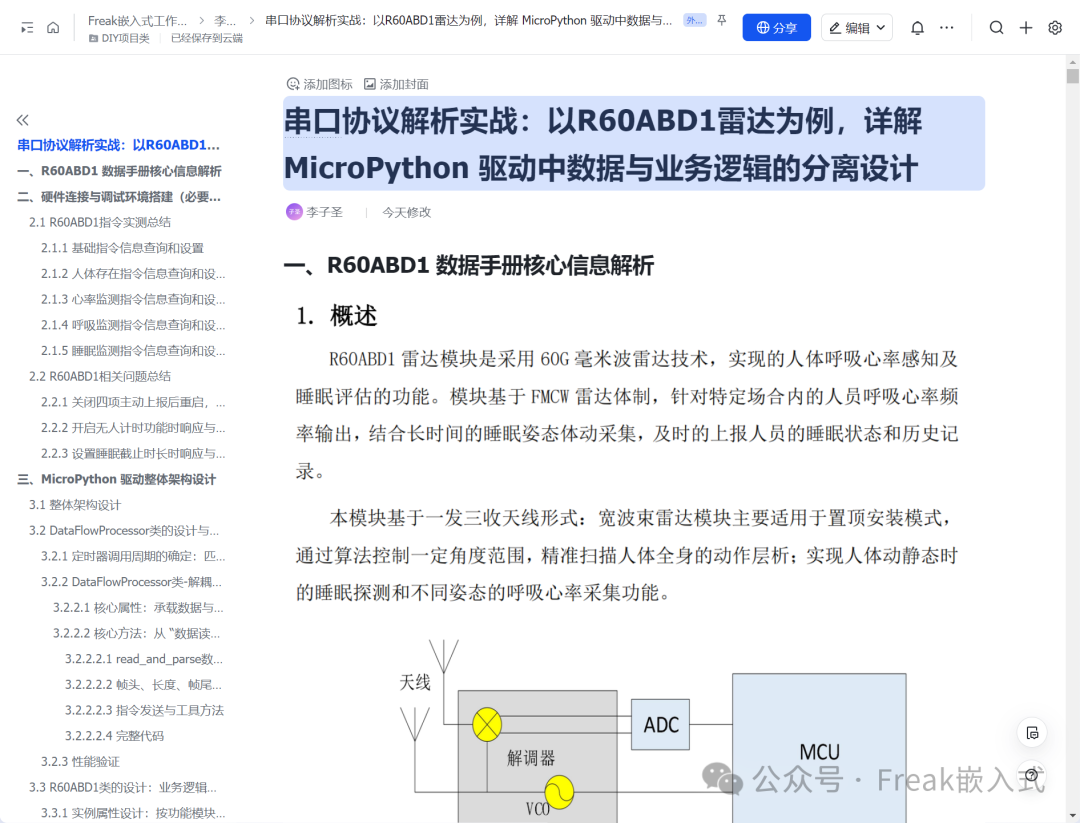
Task: Open outline item 2.1.1 基础指令信息查询和设置
Action: pos(122,248)
